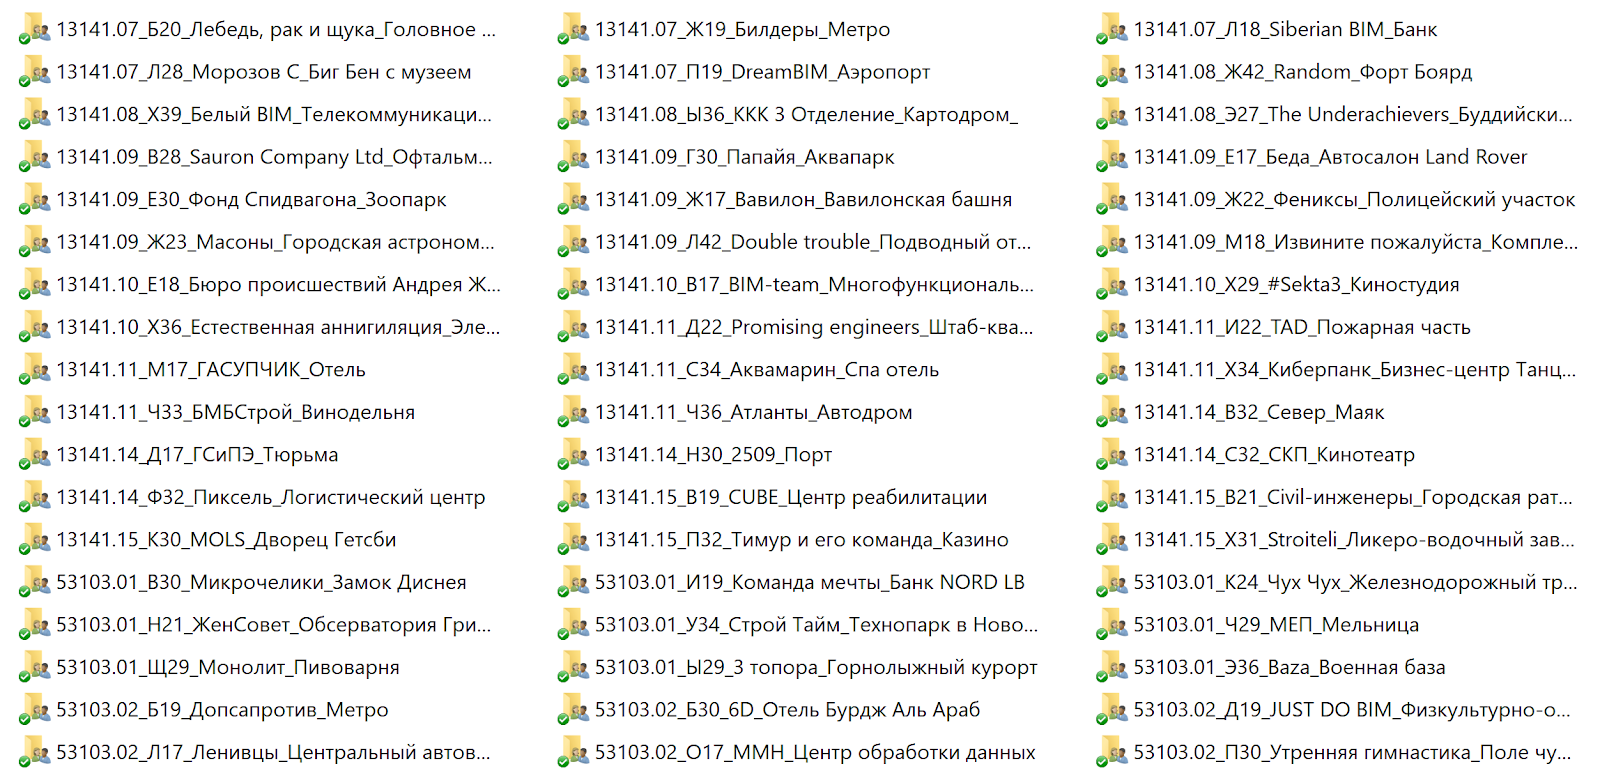Viewport: 1600px width, 778px height.
Task: Click folder icon beside 13141.07_Л18_Siberian BIM_Банк
Action: click(1112, 30)
